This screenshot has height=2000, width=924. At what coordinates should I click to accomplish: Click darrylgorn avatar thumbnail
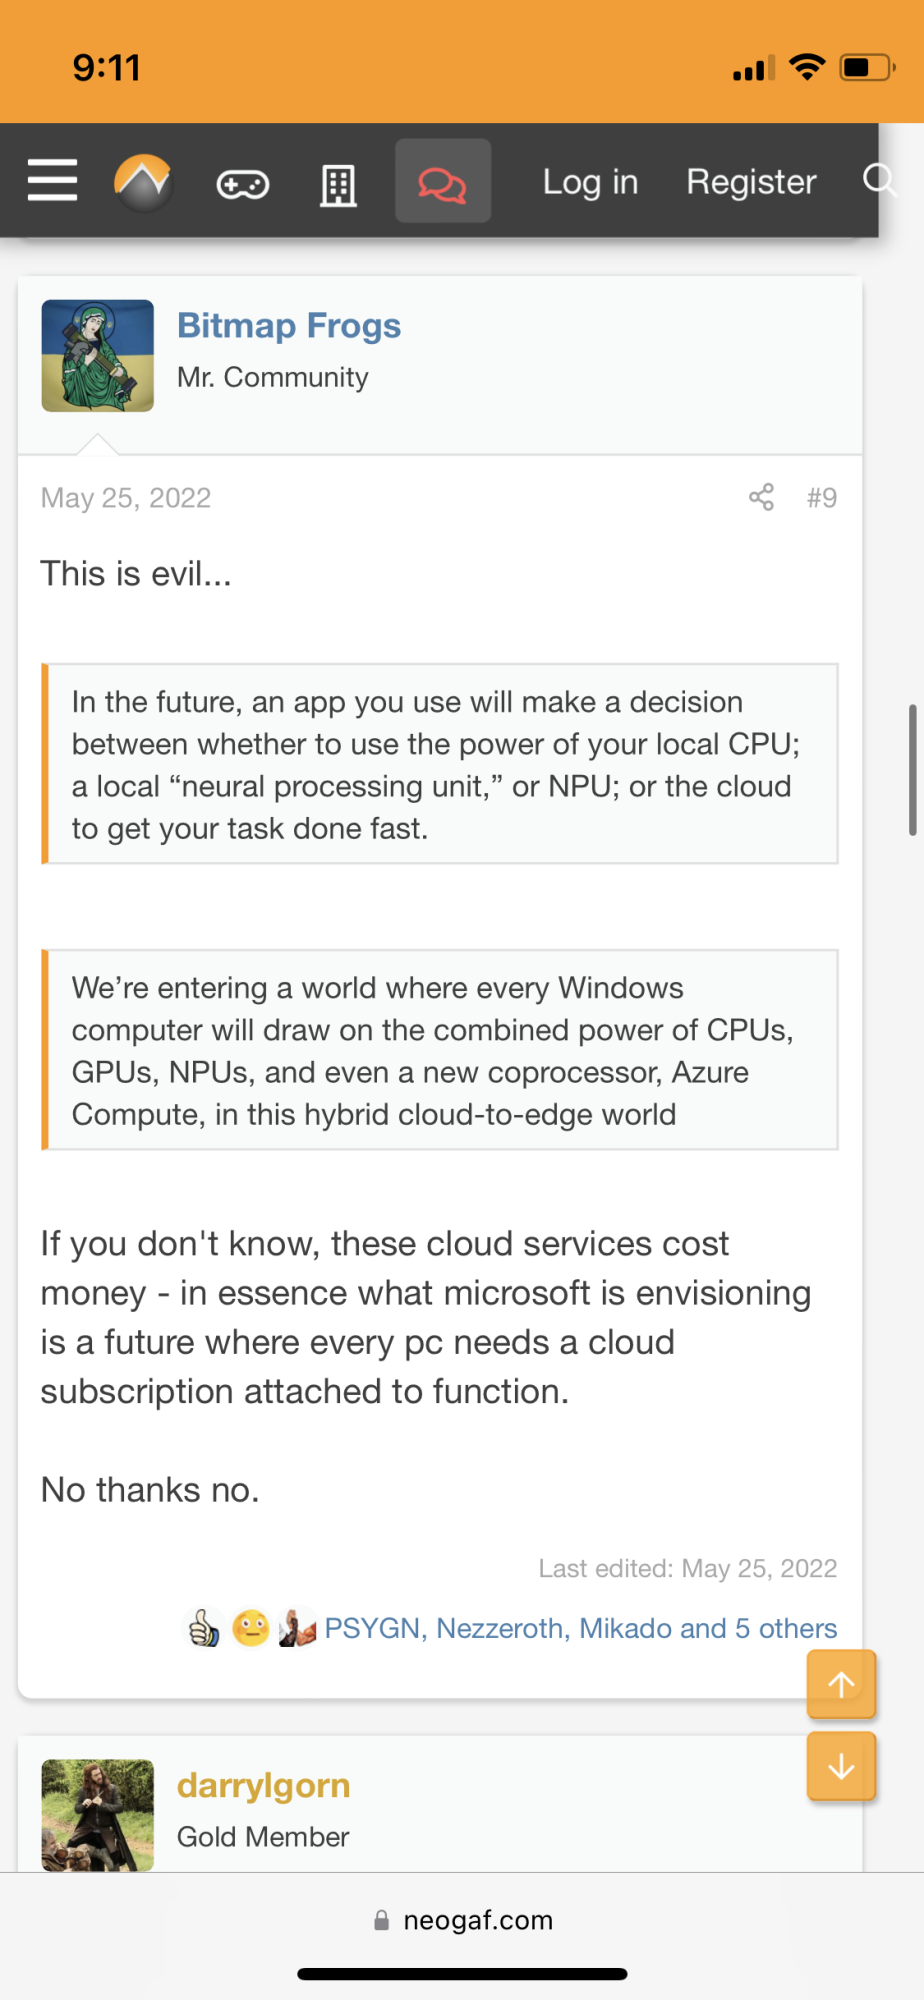(98, 1814)
